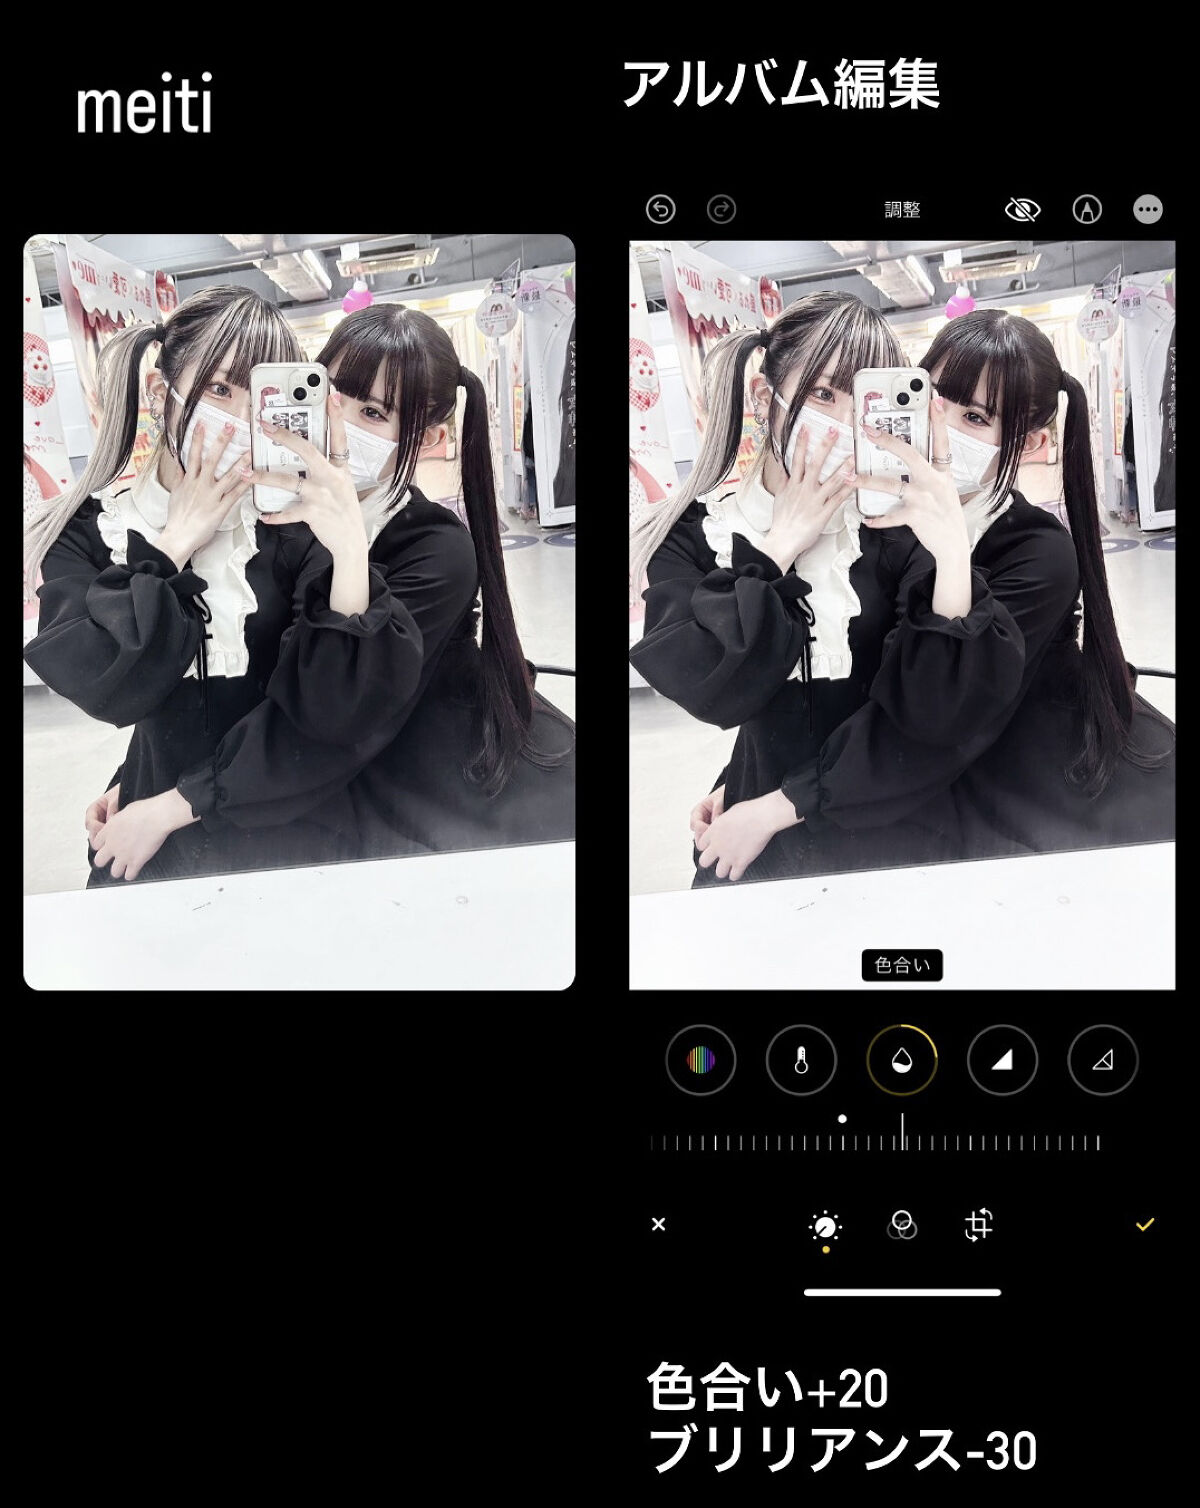Tap the 色合い label badge
The image size is (1200, 1508).
pos(902,965)
